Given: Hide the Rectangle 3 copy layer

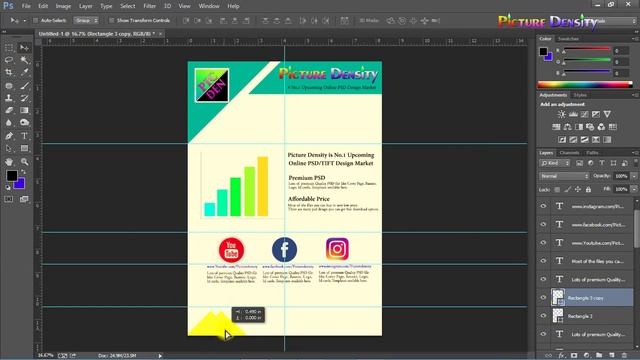Looking at the screenshot, I should (x=543, y=298).
